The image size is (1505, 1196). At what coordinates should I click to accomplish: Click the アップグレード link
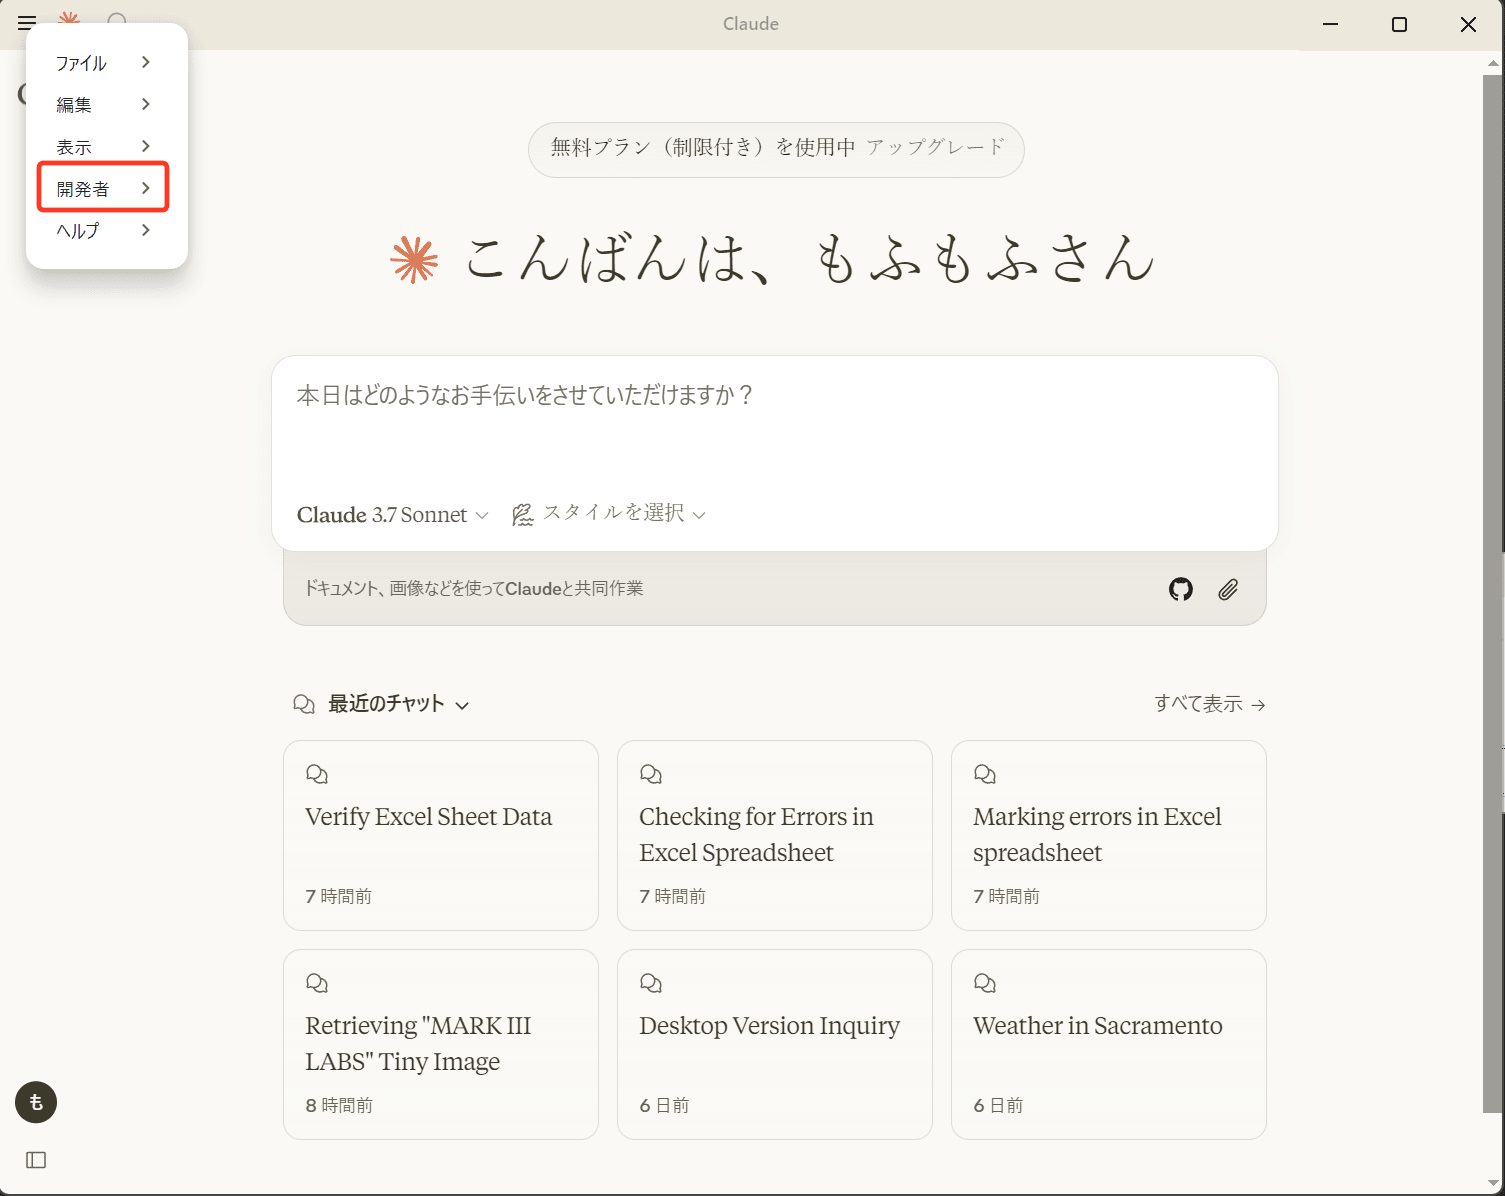tap(936, 147)
